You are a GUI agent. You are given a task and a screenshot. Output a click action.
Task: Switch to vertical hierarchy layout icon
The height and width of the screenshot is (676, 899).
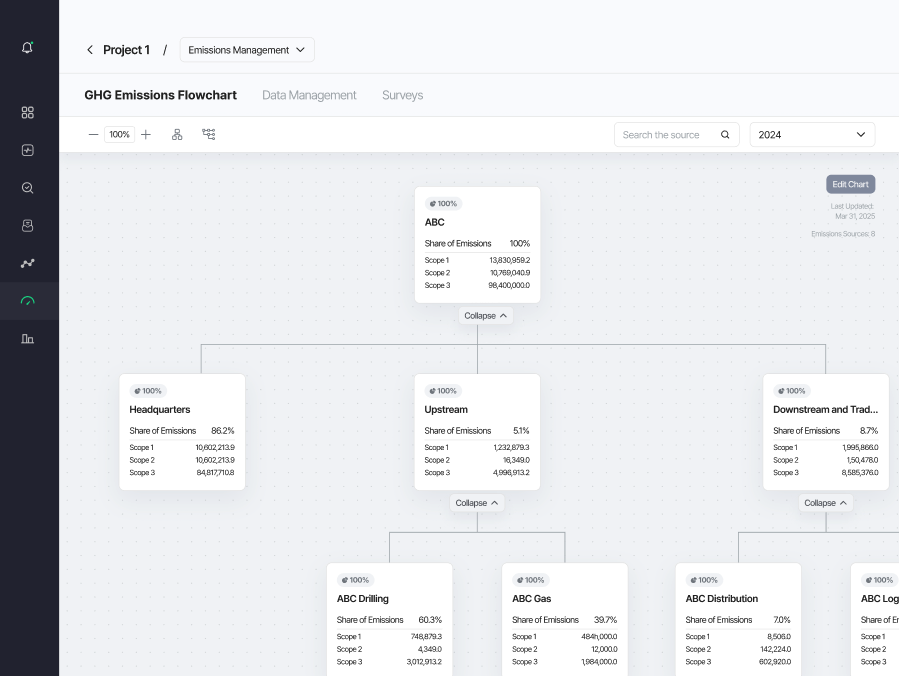click(x=177, y=135)
